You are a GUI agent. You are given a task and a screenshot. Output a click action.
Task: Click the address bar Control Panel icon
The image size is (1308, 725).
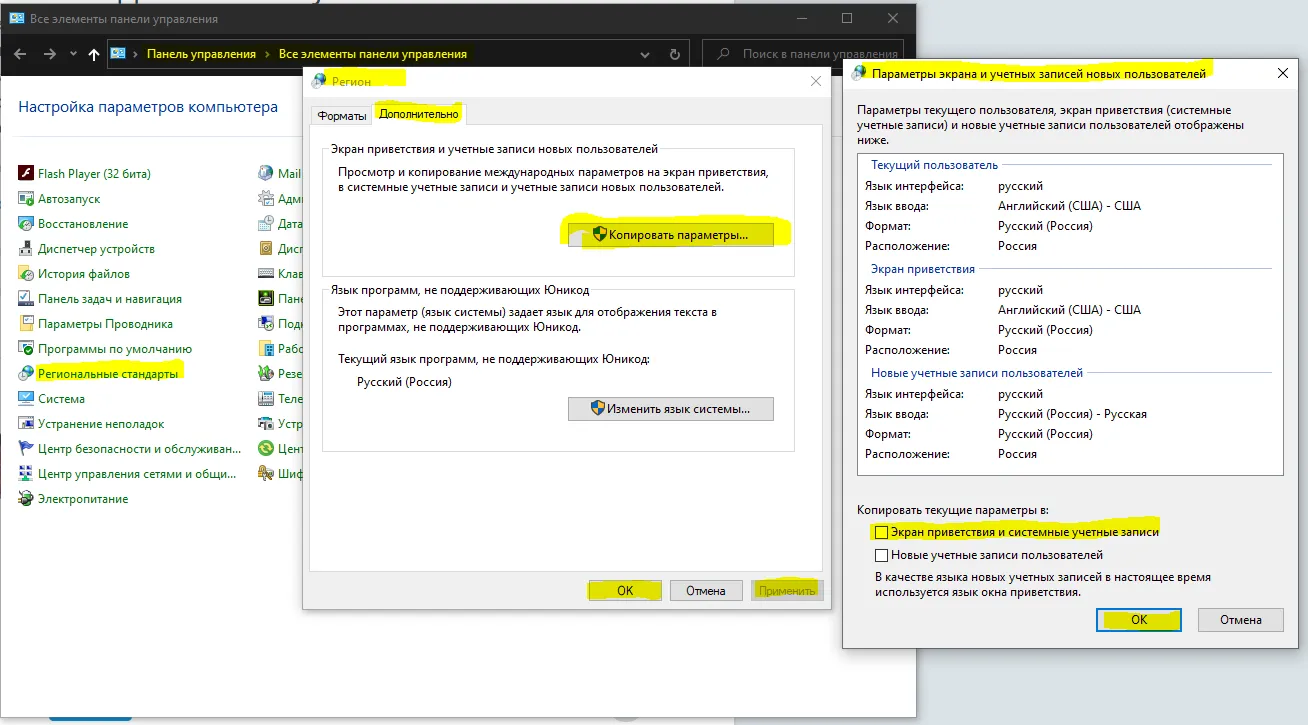[x=119, y=54]
